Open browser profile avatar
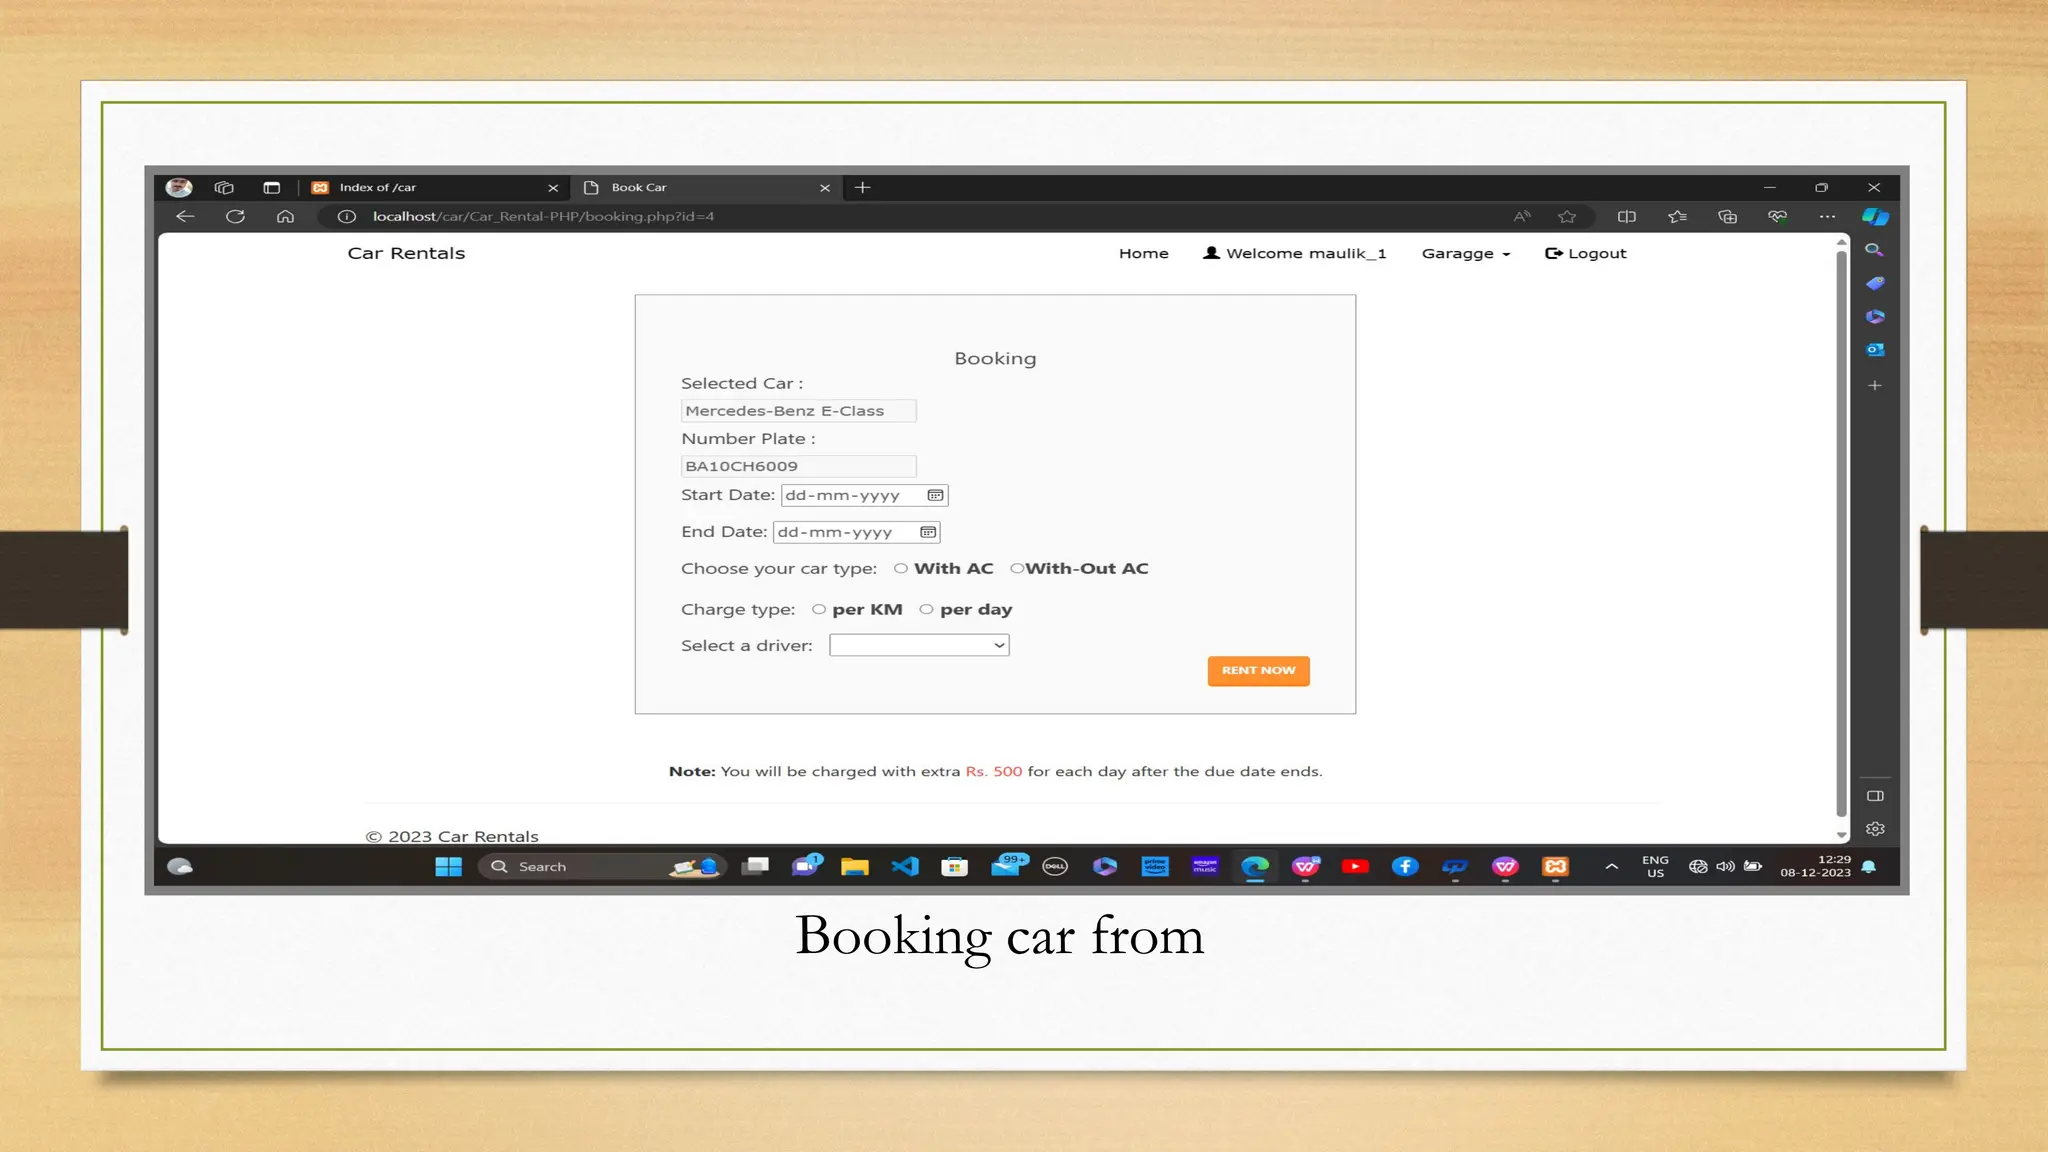Image resolution: width=2048 pixels, height=1152 pixels. (x=179, y=187)
